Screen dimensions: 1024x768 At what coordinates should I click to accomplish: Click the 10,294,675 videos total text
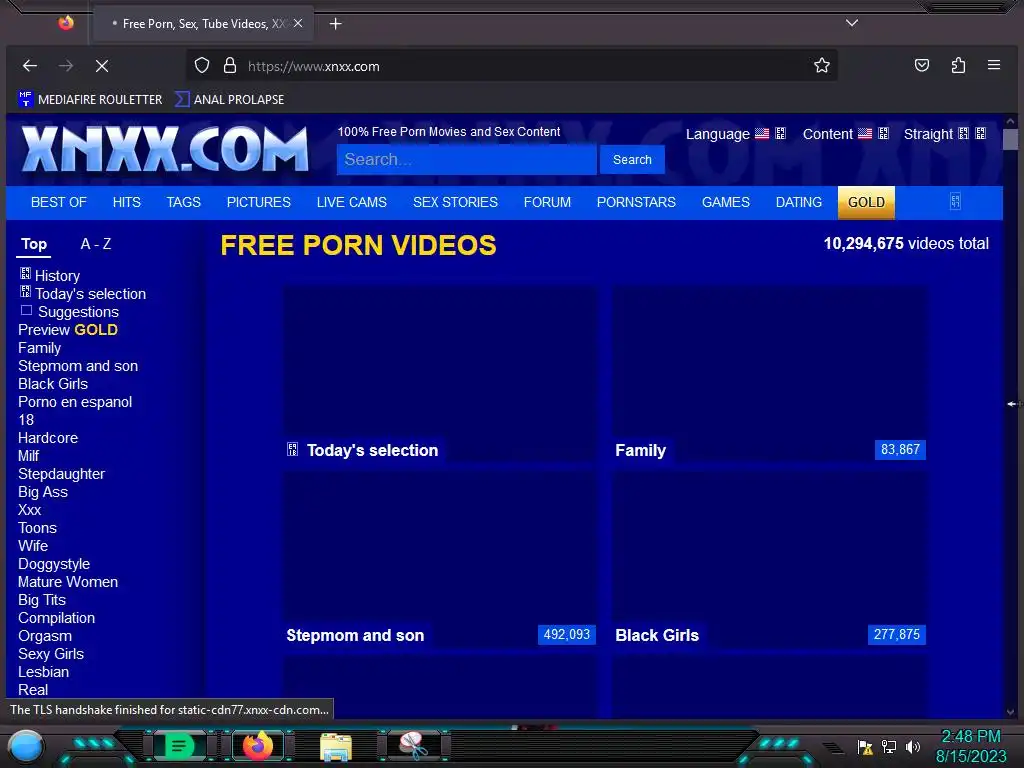click(906, 244)
